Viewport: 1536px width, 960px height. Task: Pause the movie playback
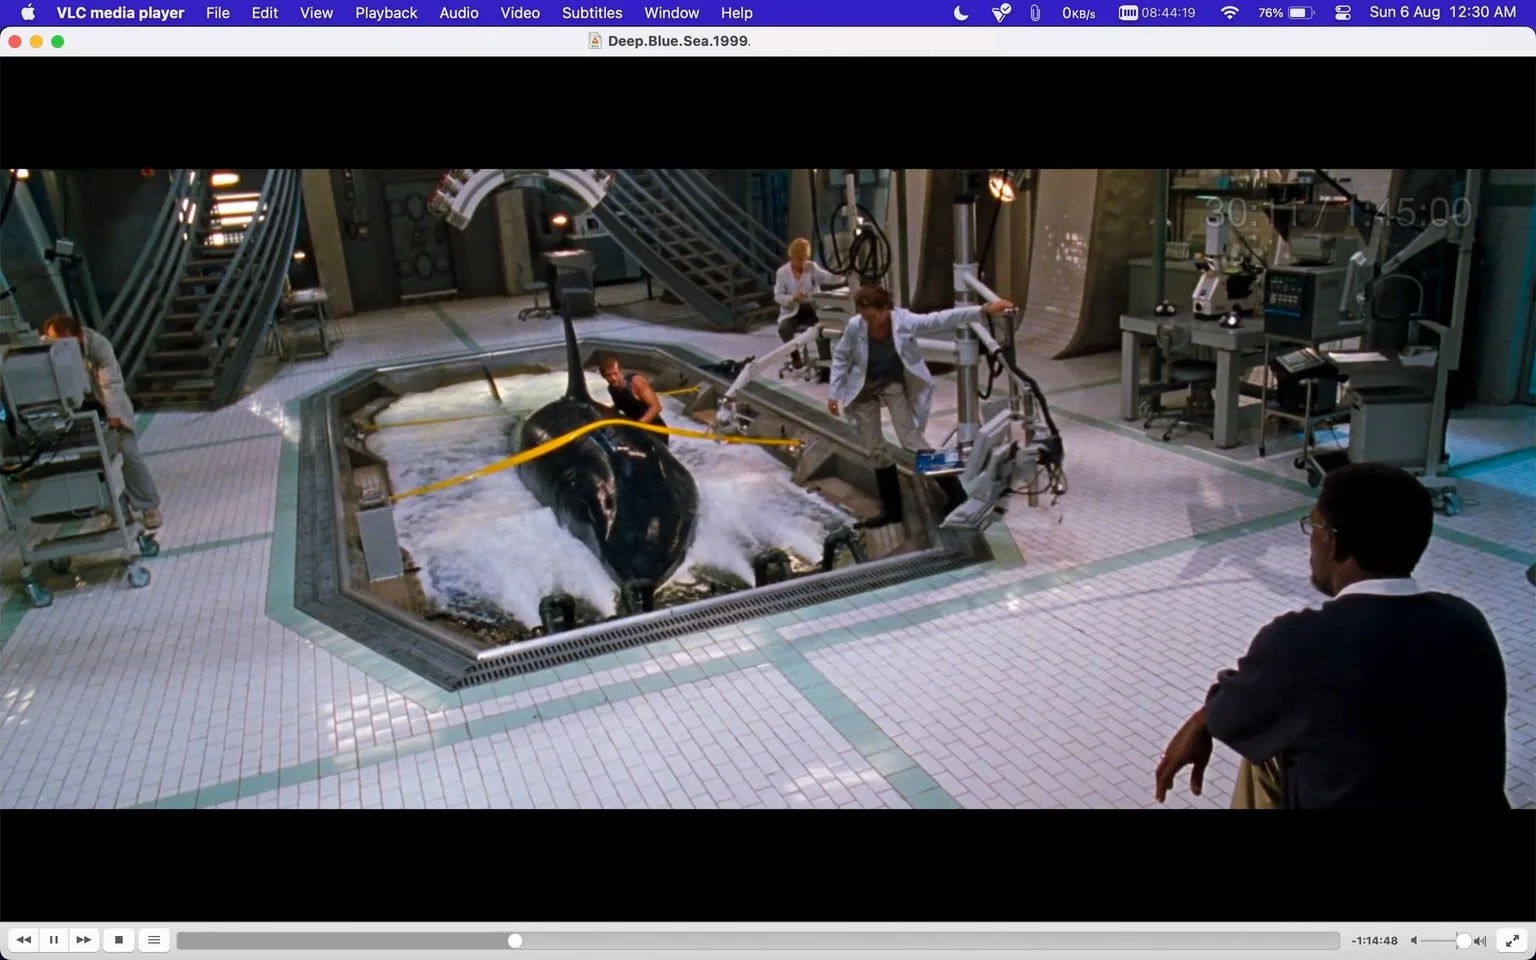click(x=54, y=940)
